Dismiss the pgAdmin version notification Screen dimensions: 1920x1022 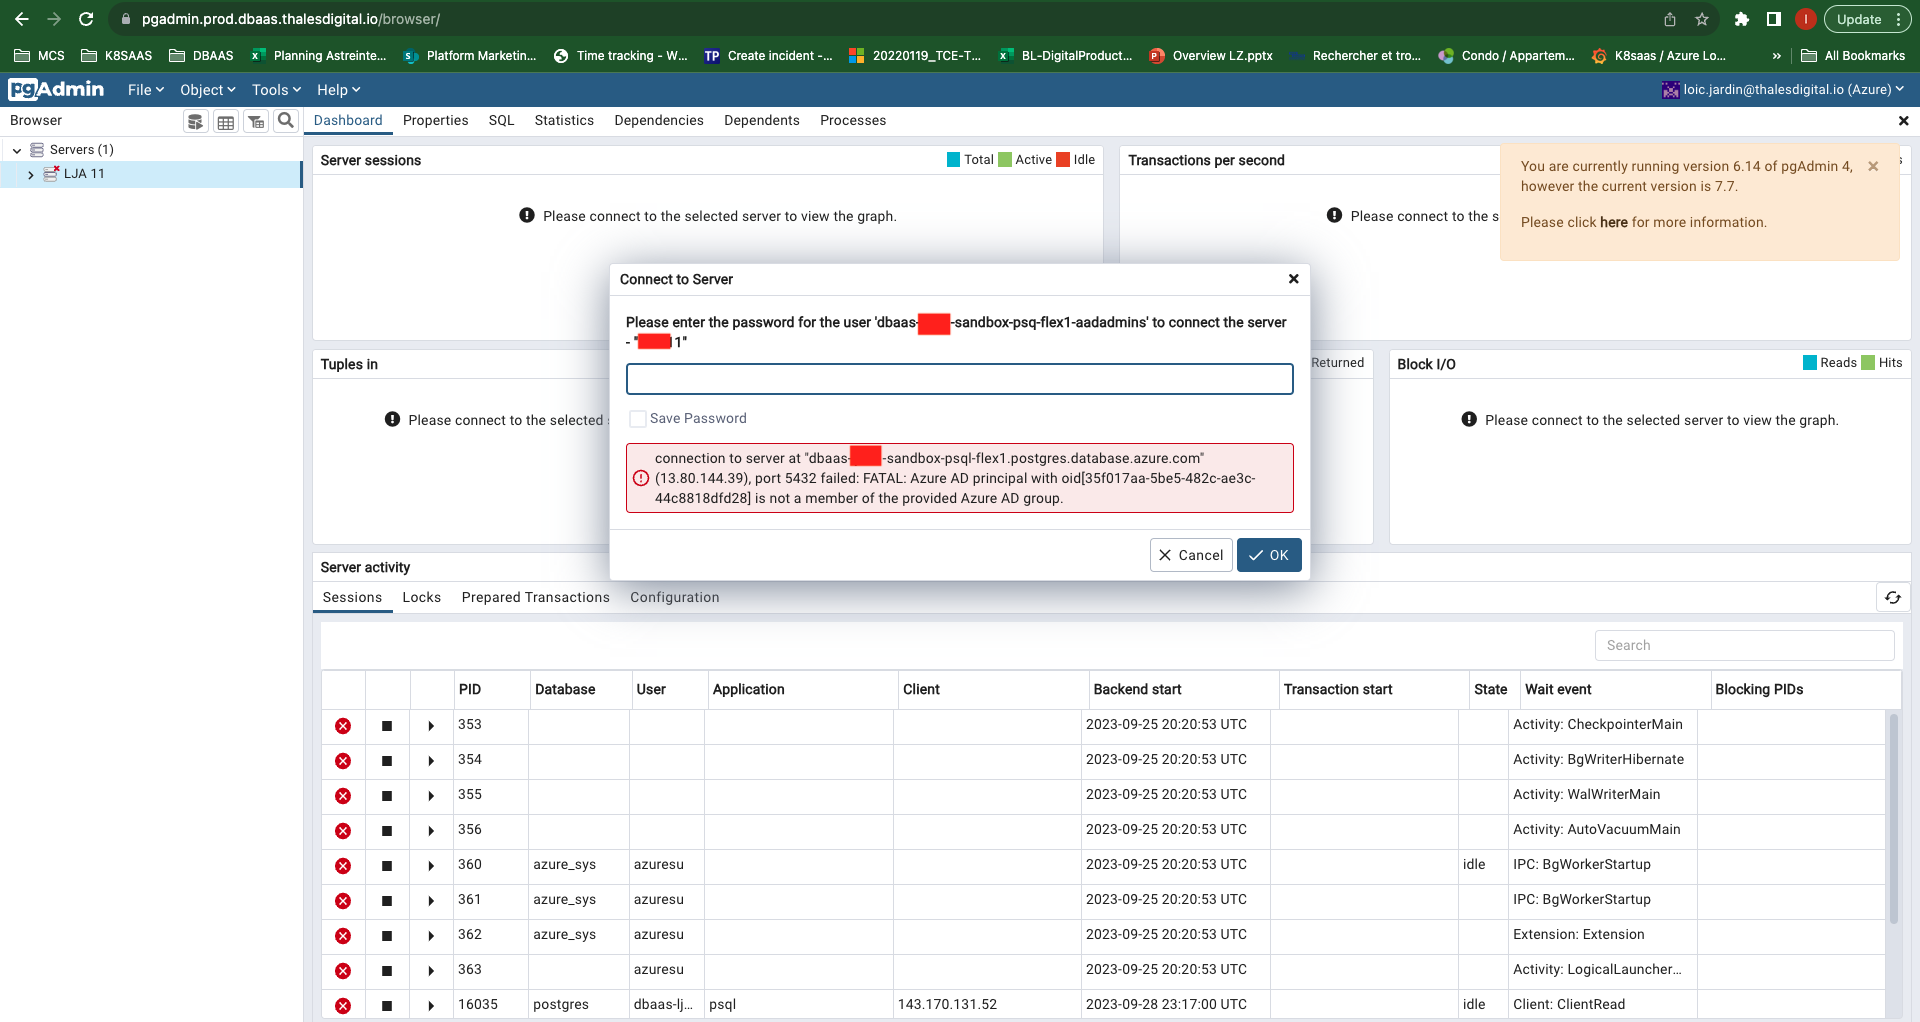tap(1873, 166)
